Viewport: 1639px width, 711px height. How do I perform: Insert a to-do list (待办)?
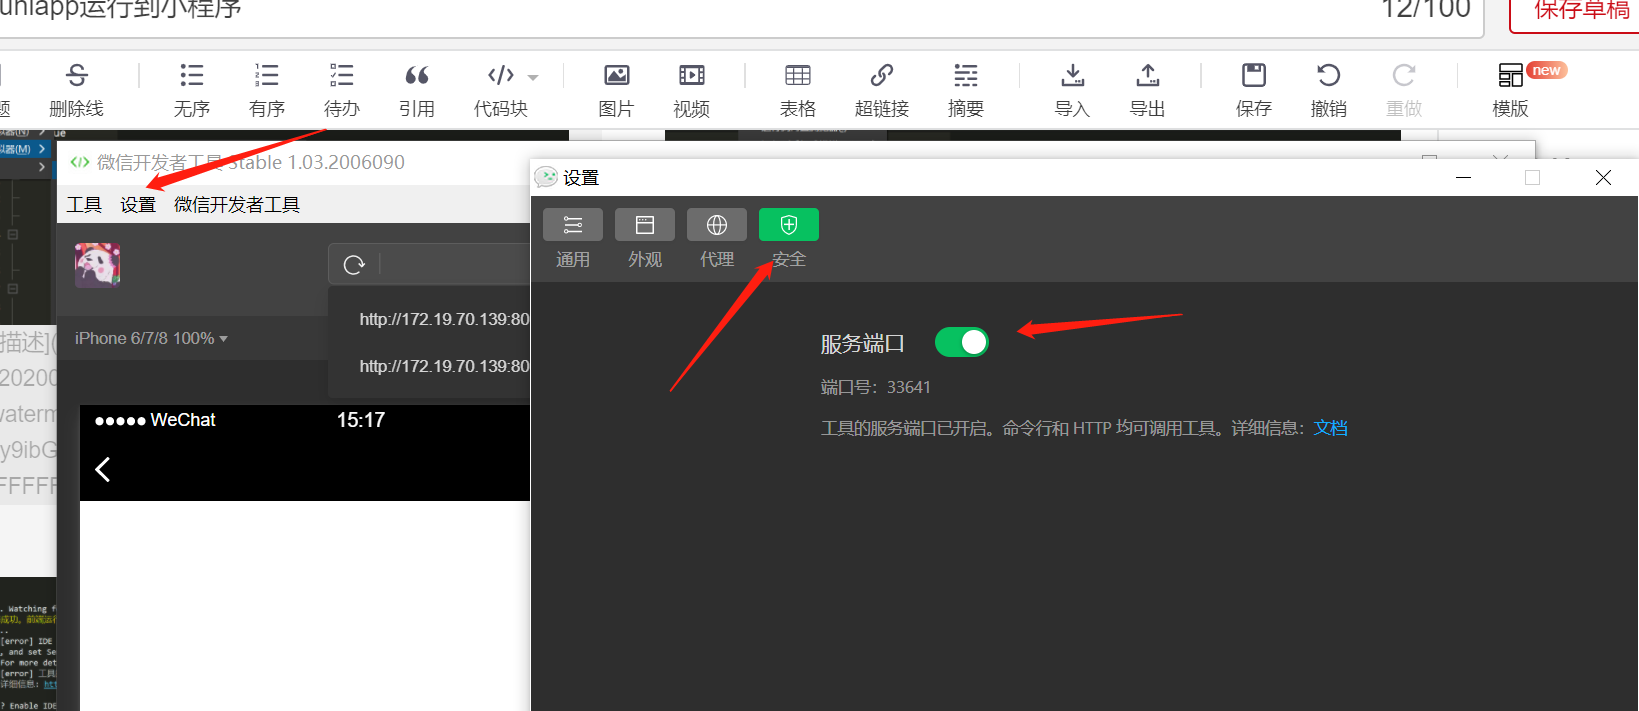click(x=342, y=76)
